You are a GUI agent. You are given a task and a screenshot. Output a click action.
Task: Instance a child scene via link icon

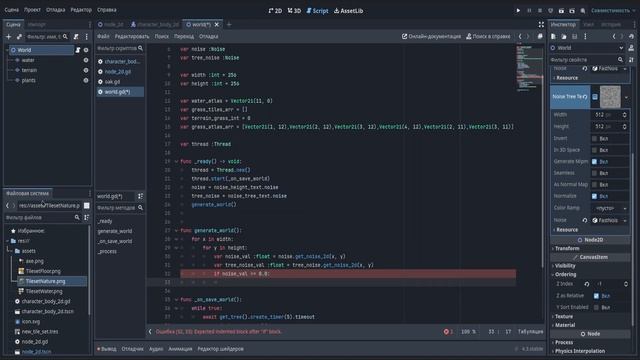pos(19,37)
